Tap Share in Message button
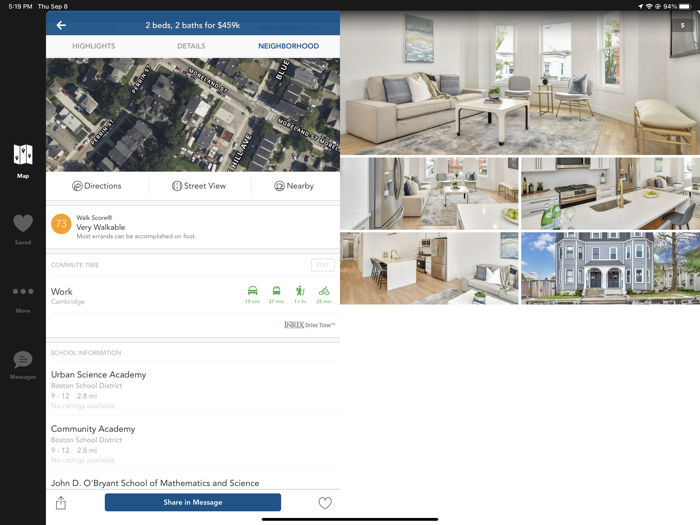700x525 pixels. pos(193,502)
